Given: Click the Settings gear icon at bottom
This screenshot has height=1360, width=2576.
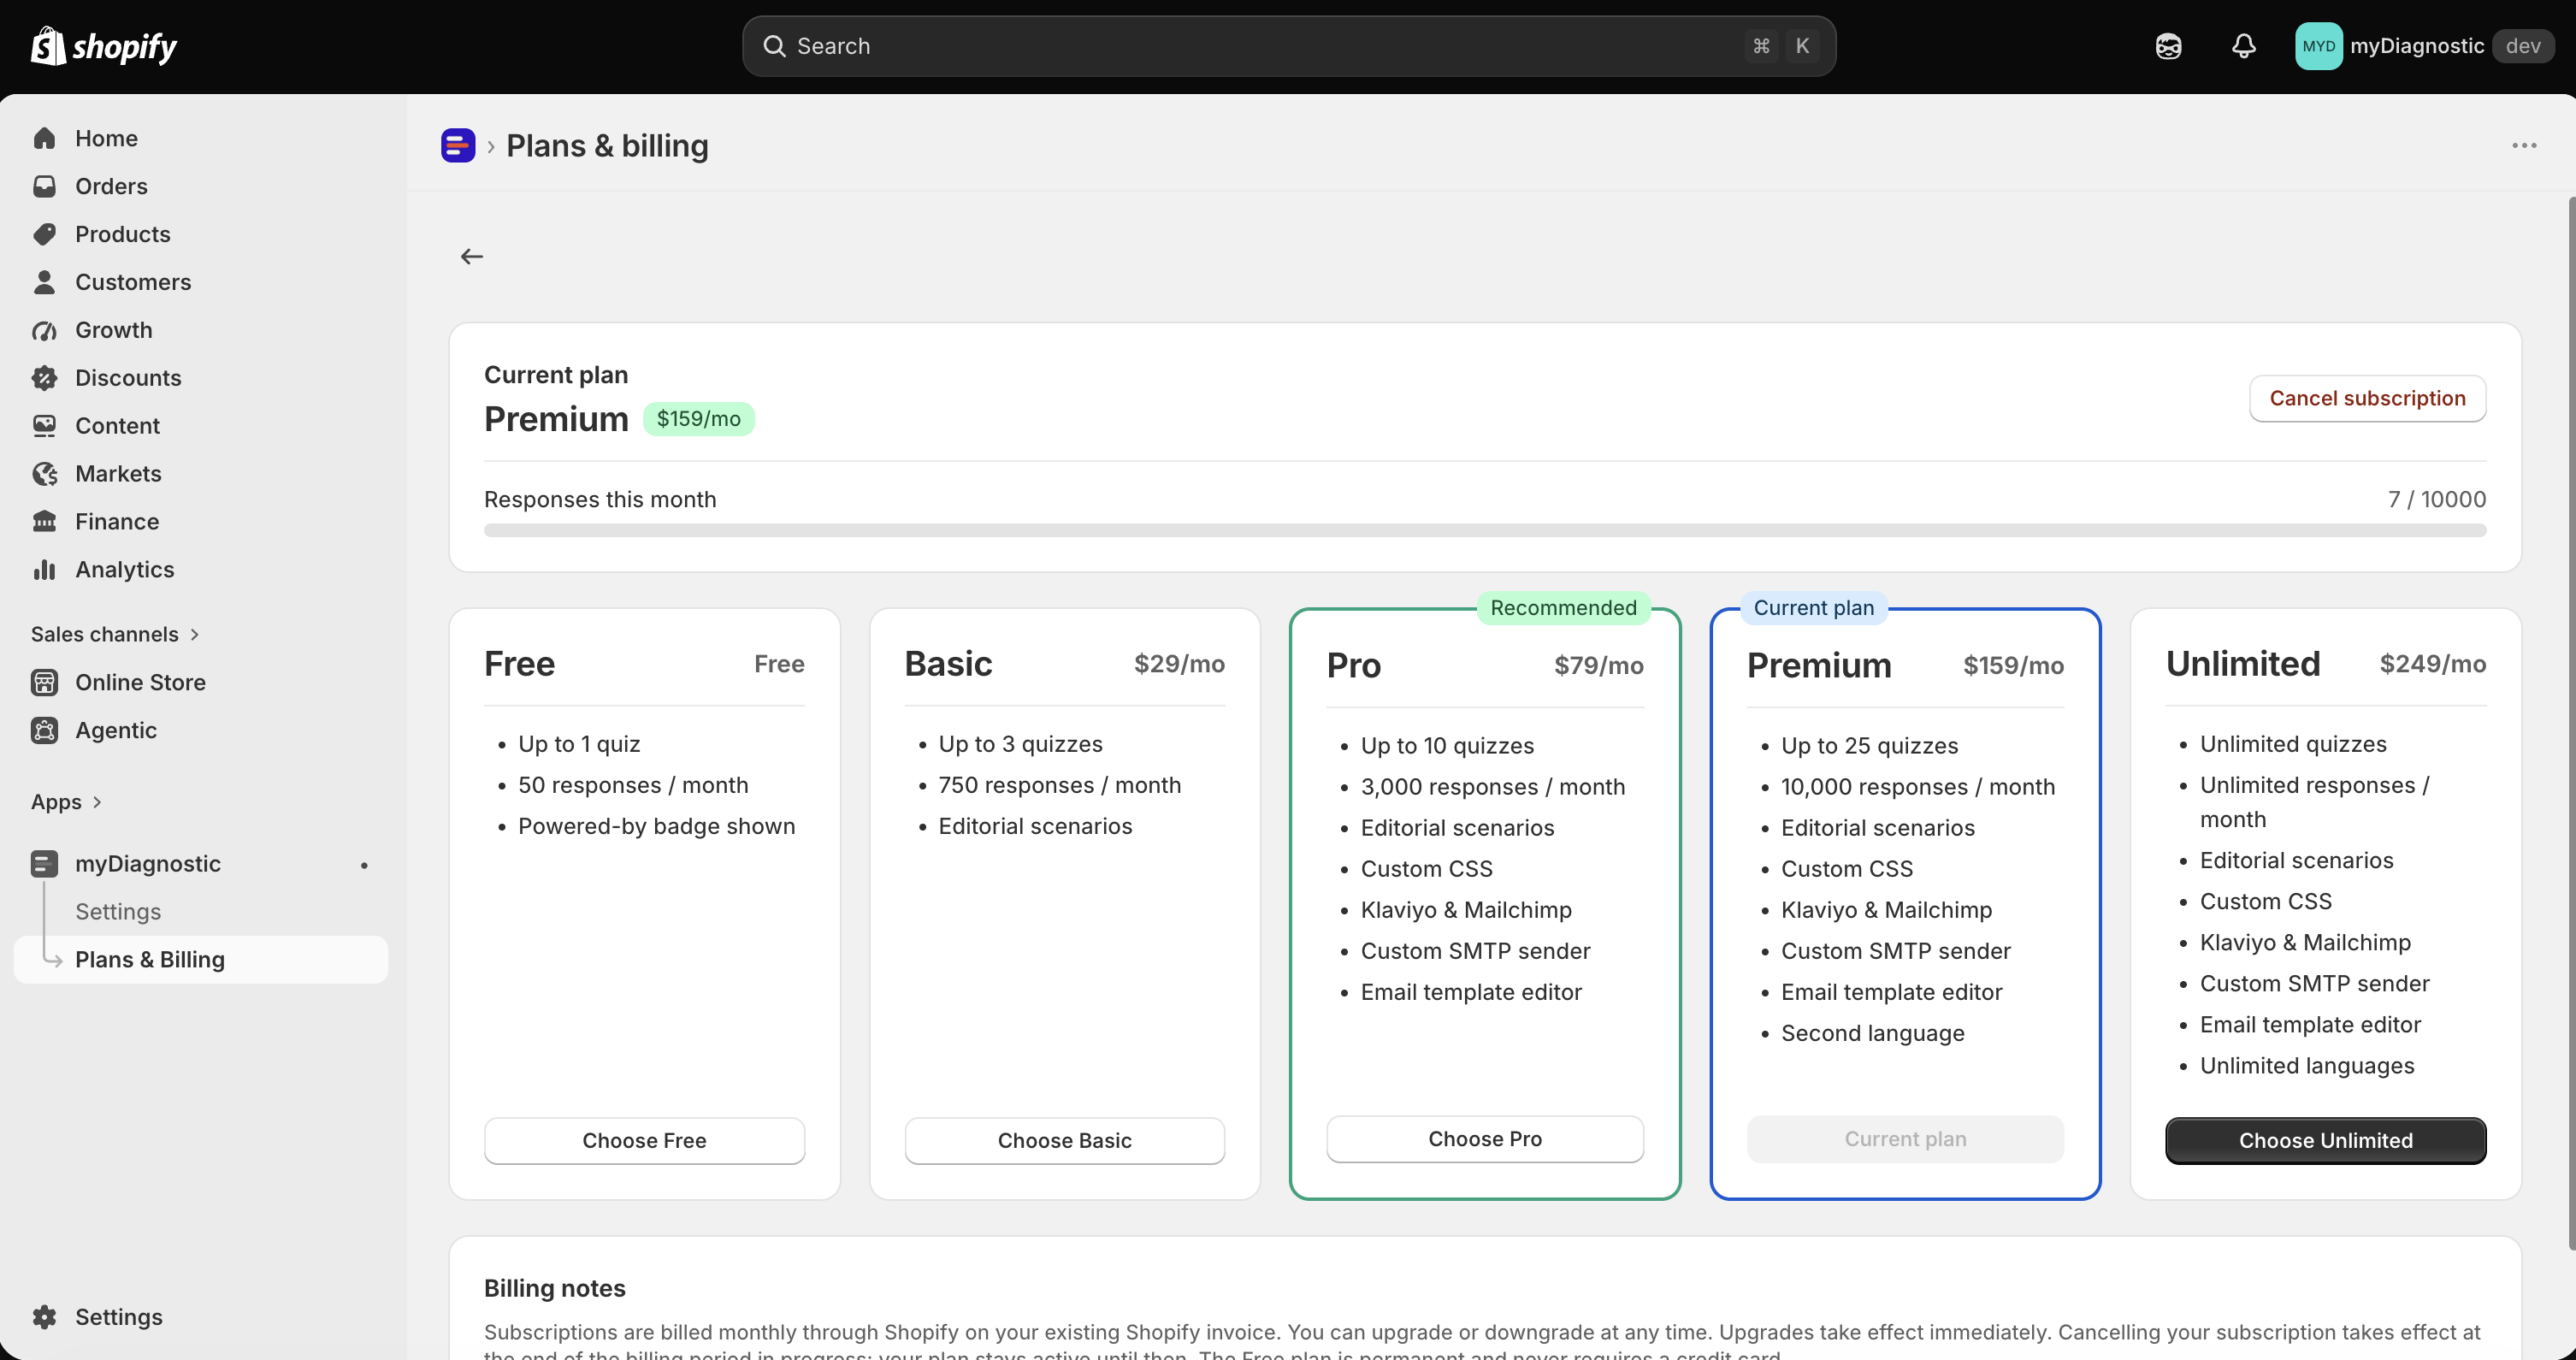Looking at the screenshot, I should click(44, 1317).
